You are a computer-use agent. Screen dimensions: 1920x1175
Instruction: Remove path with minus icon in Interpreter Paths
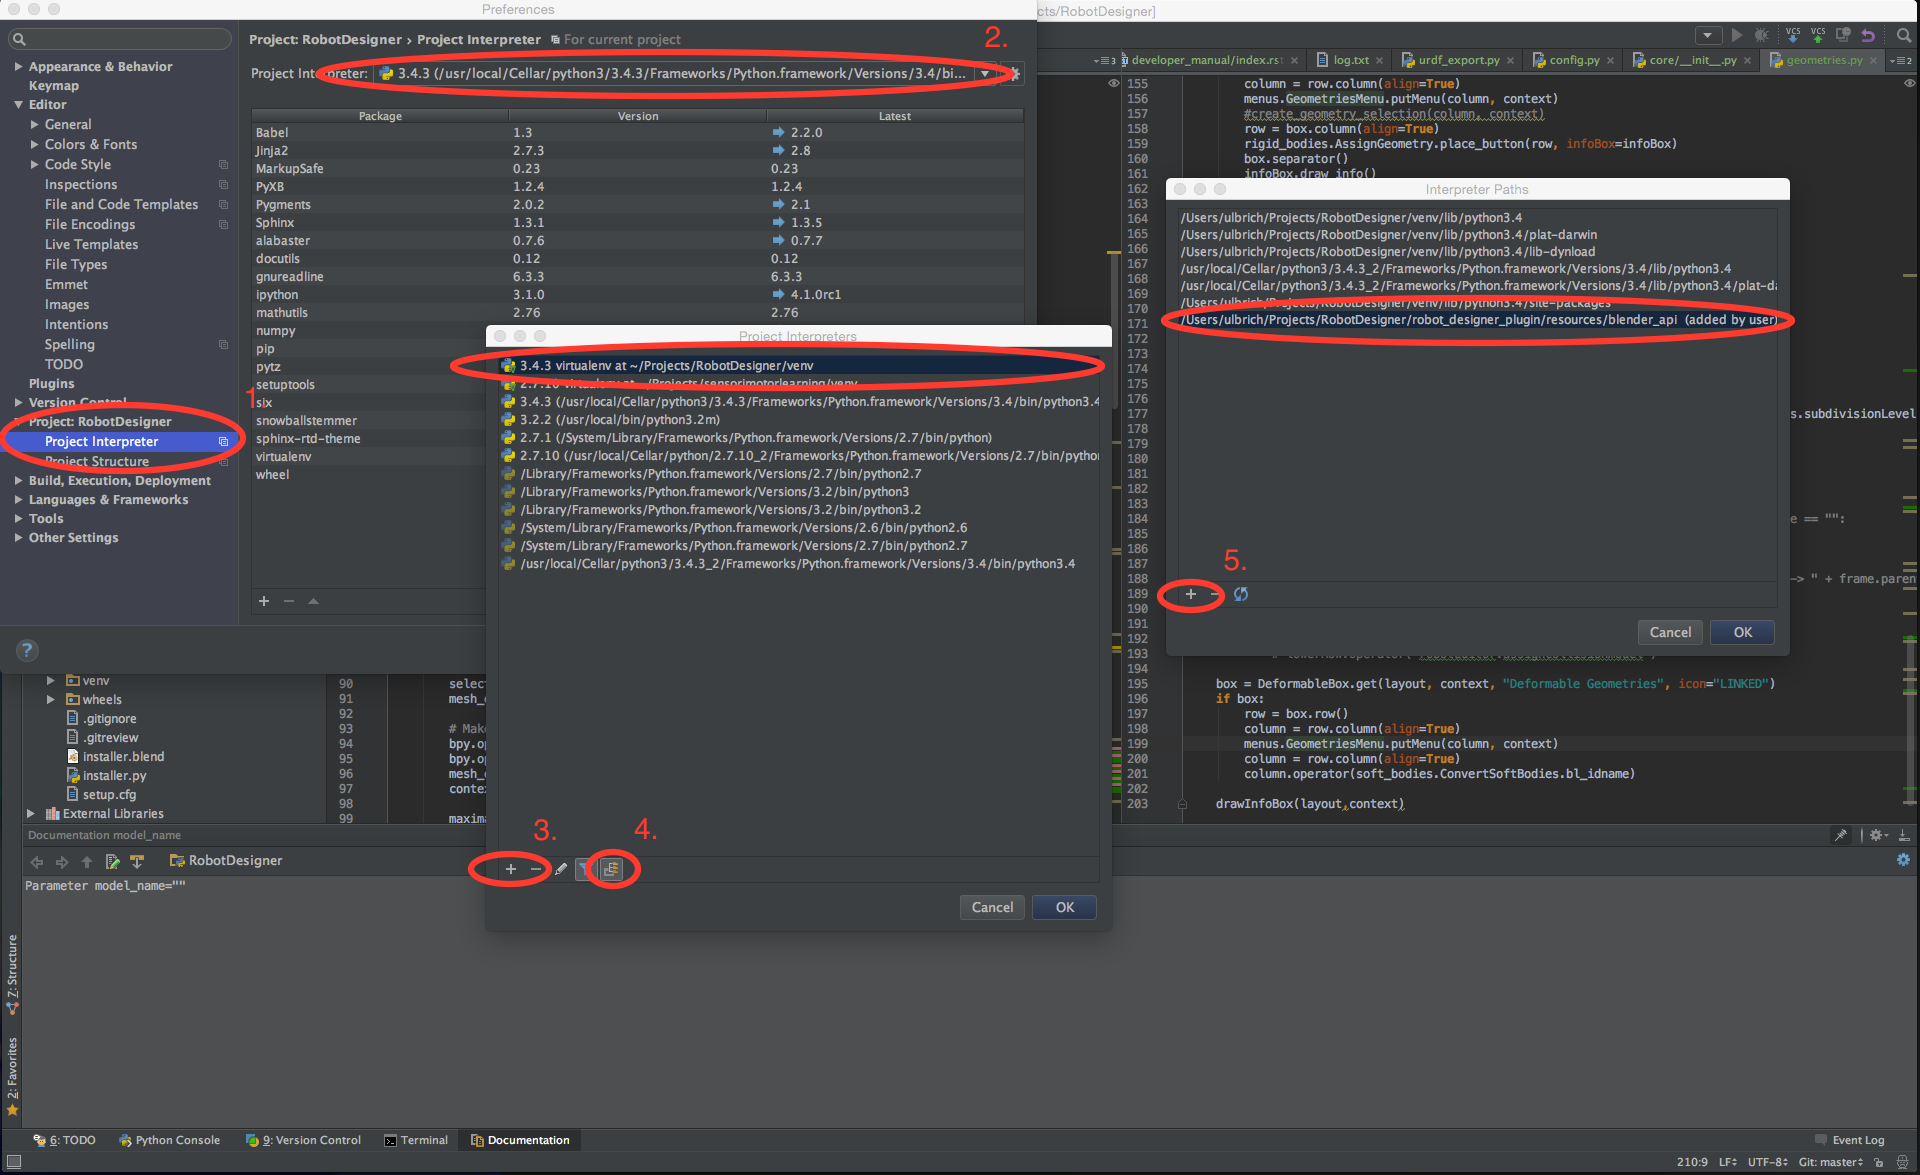coord(1215,594)
